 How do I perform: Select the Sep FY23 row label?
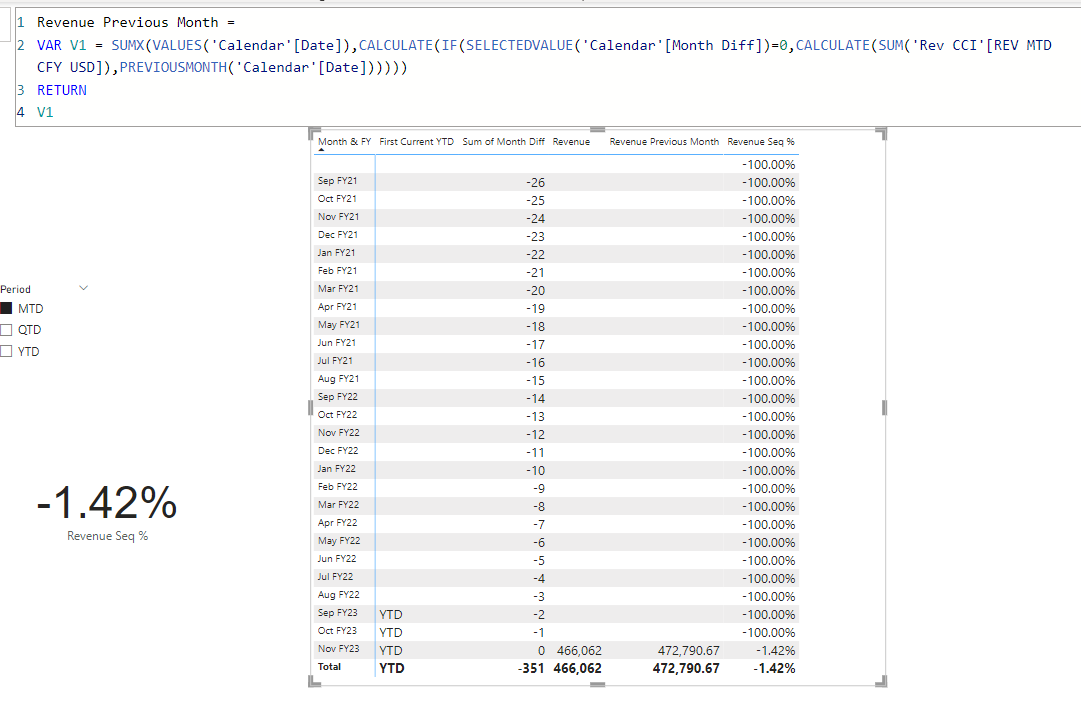[x=337, y=612]
